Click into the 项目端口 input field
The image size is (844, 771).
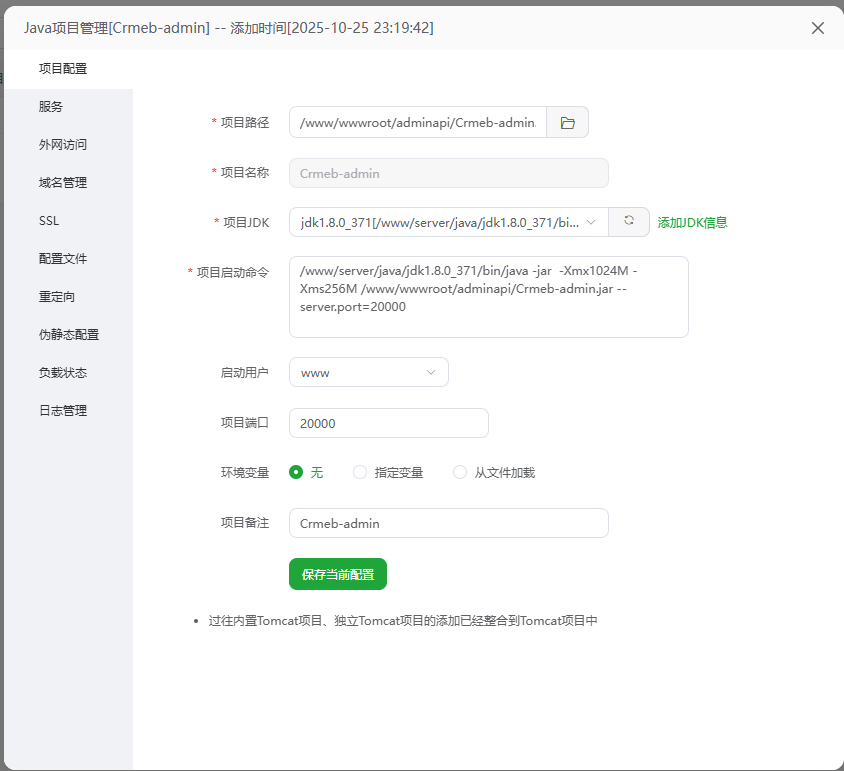click(388, 423)
